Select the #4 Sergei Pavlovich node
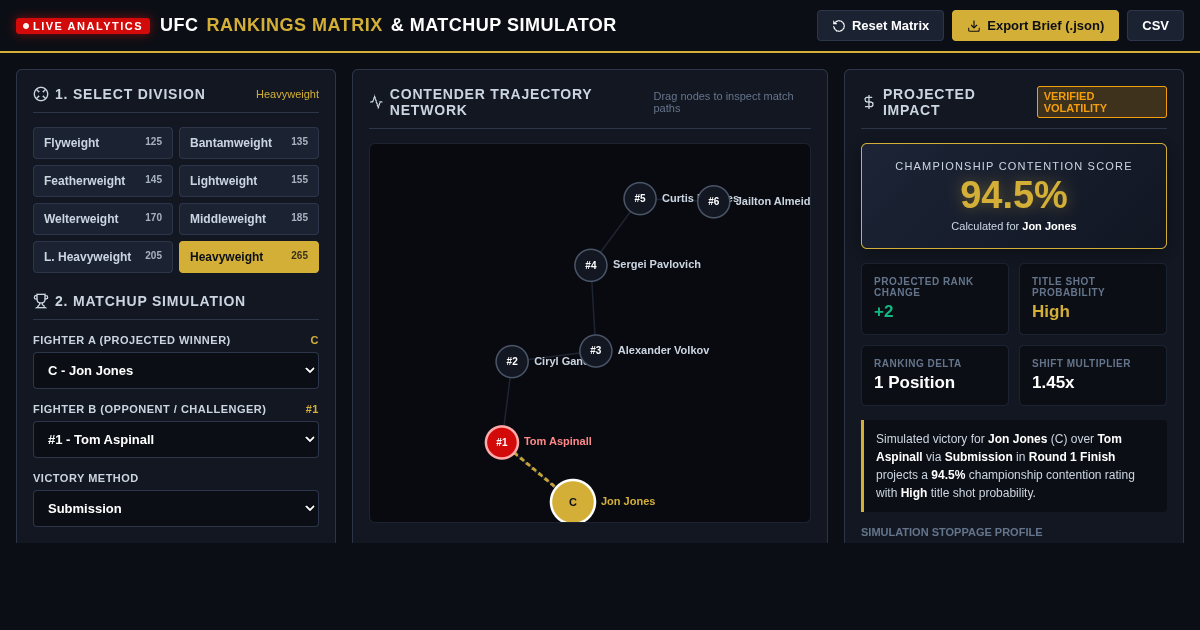 pyautogui.click(x=591, y=265)
